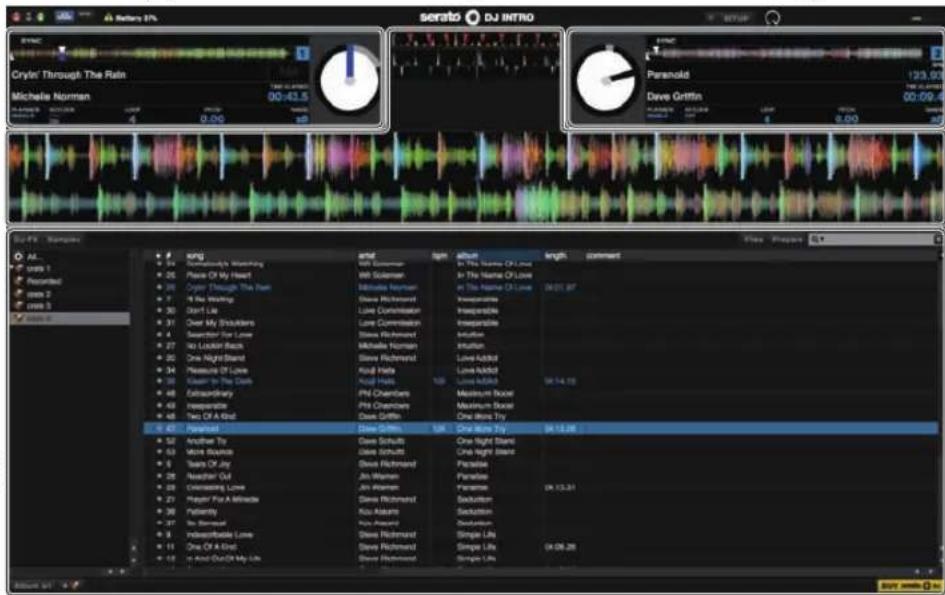This screenshot has height=595, width=945.
Task: Sort by the comment column header
Action: click(x=603, y=256)
